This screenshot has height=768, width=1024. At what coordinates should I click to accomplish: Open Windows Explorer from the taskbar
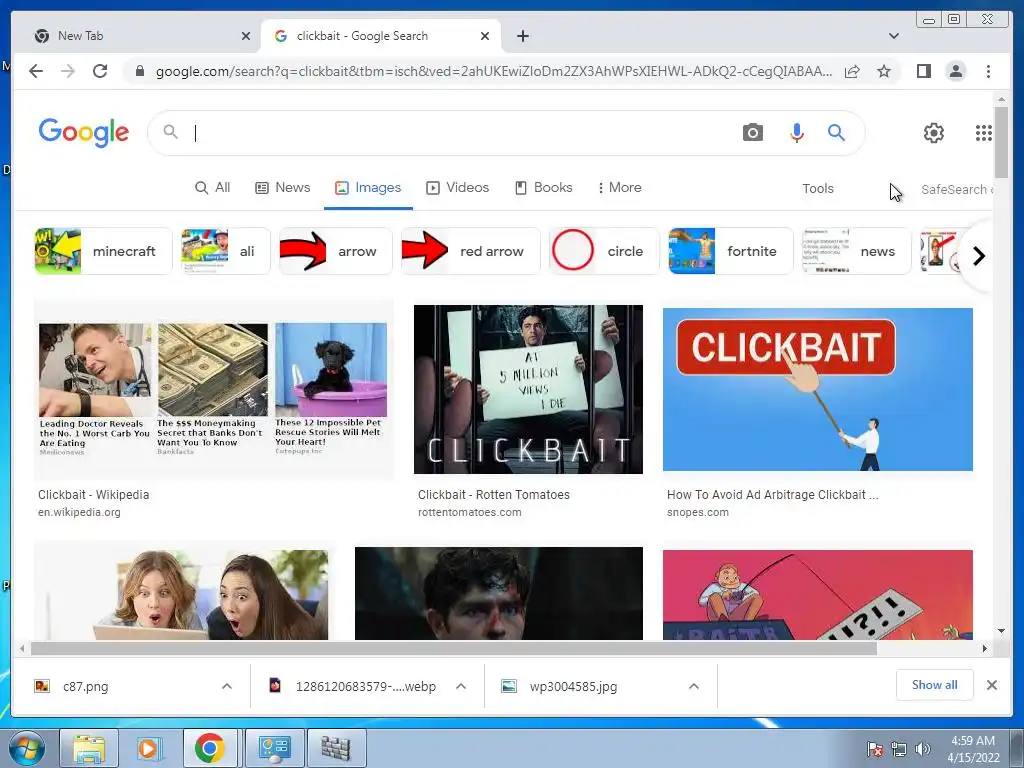click(x=89, y=748)
